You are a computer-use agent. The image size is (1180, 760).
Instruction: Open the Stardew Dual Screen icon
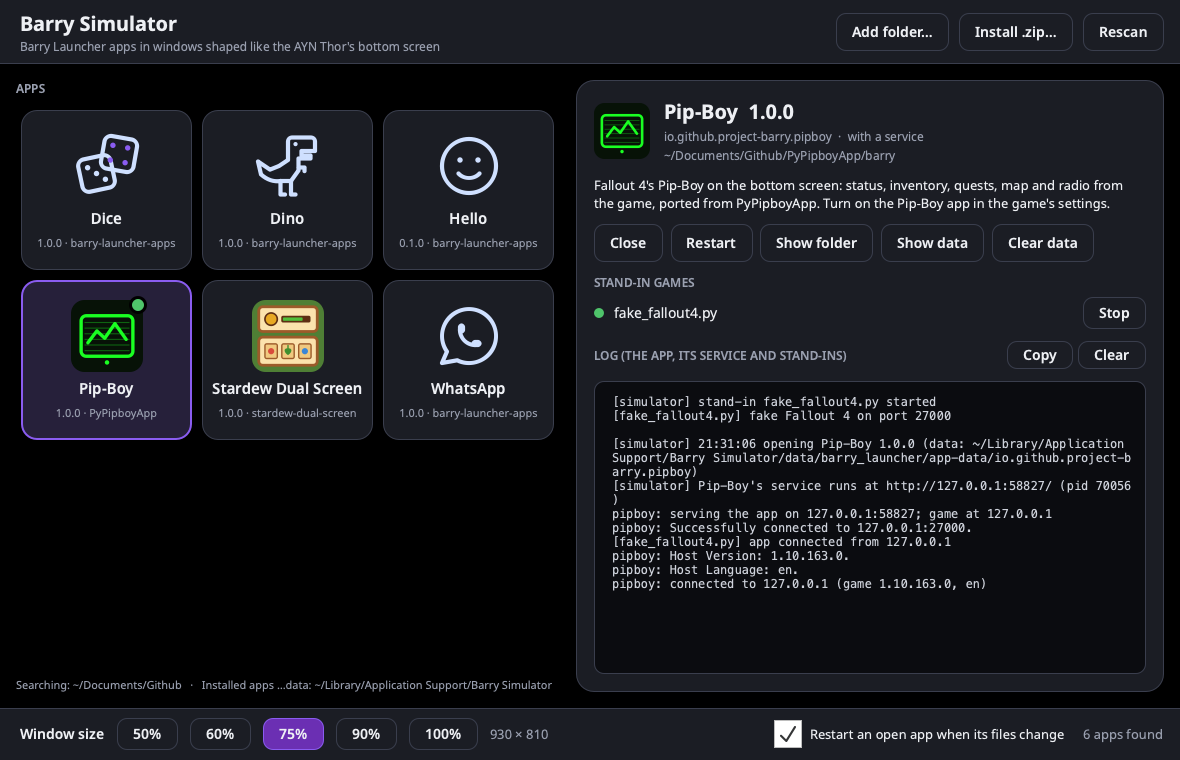click(287, 336)
